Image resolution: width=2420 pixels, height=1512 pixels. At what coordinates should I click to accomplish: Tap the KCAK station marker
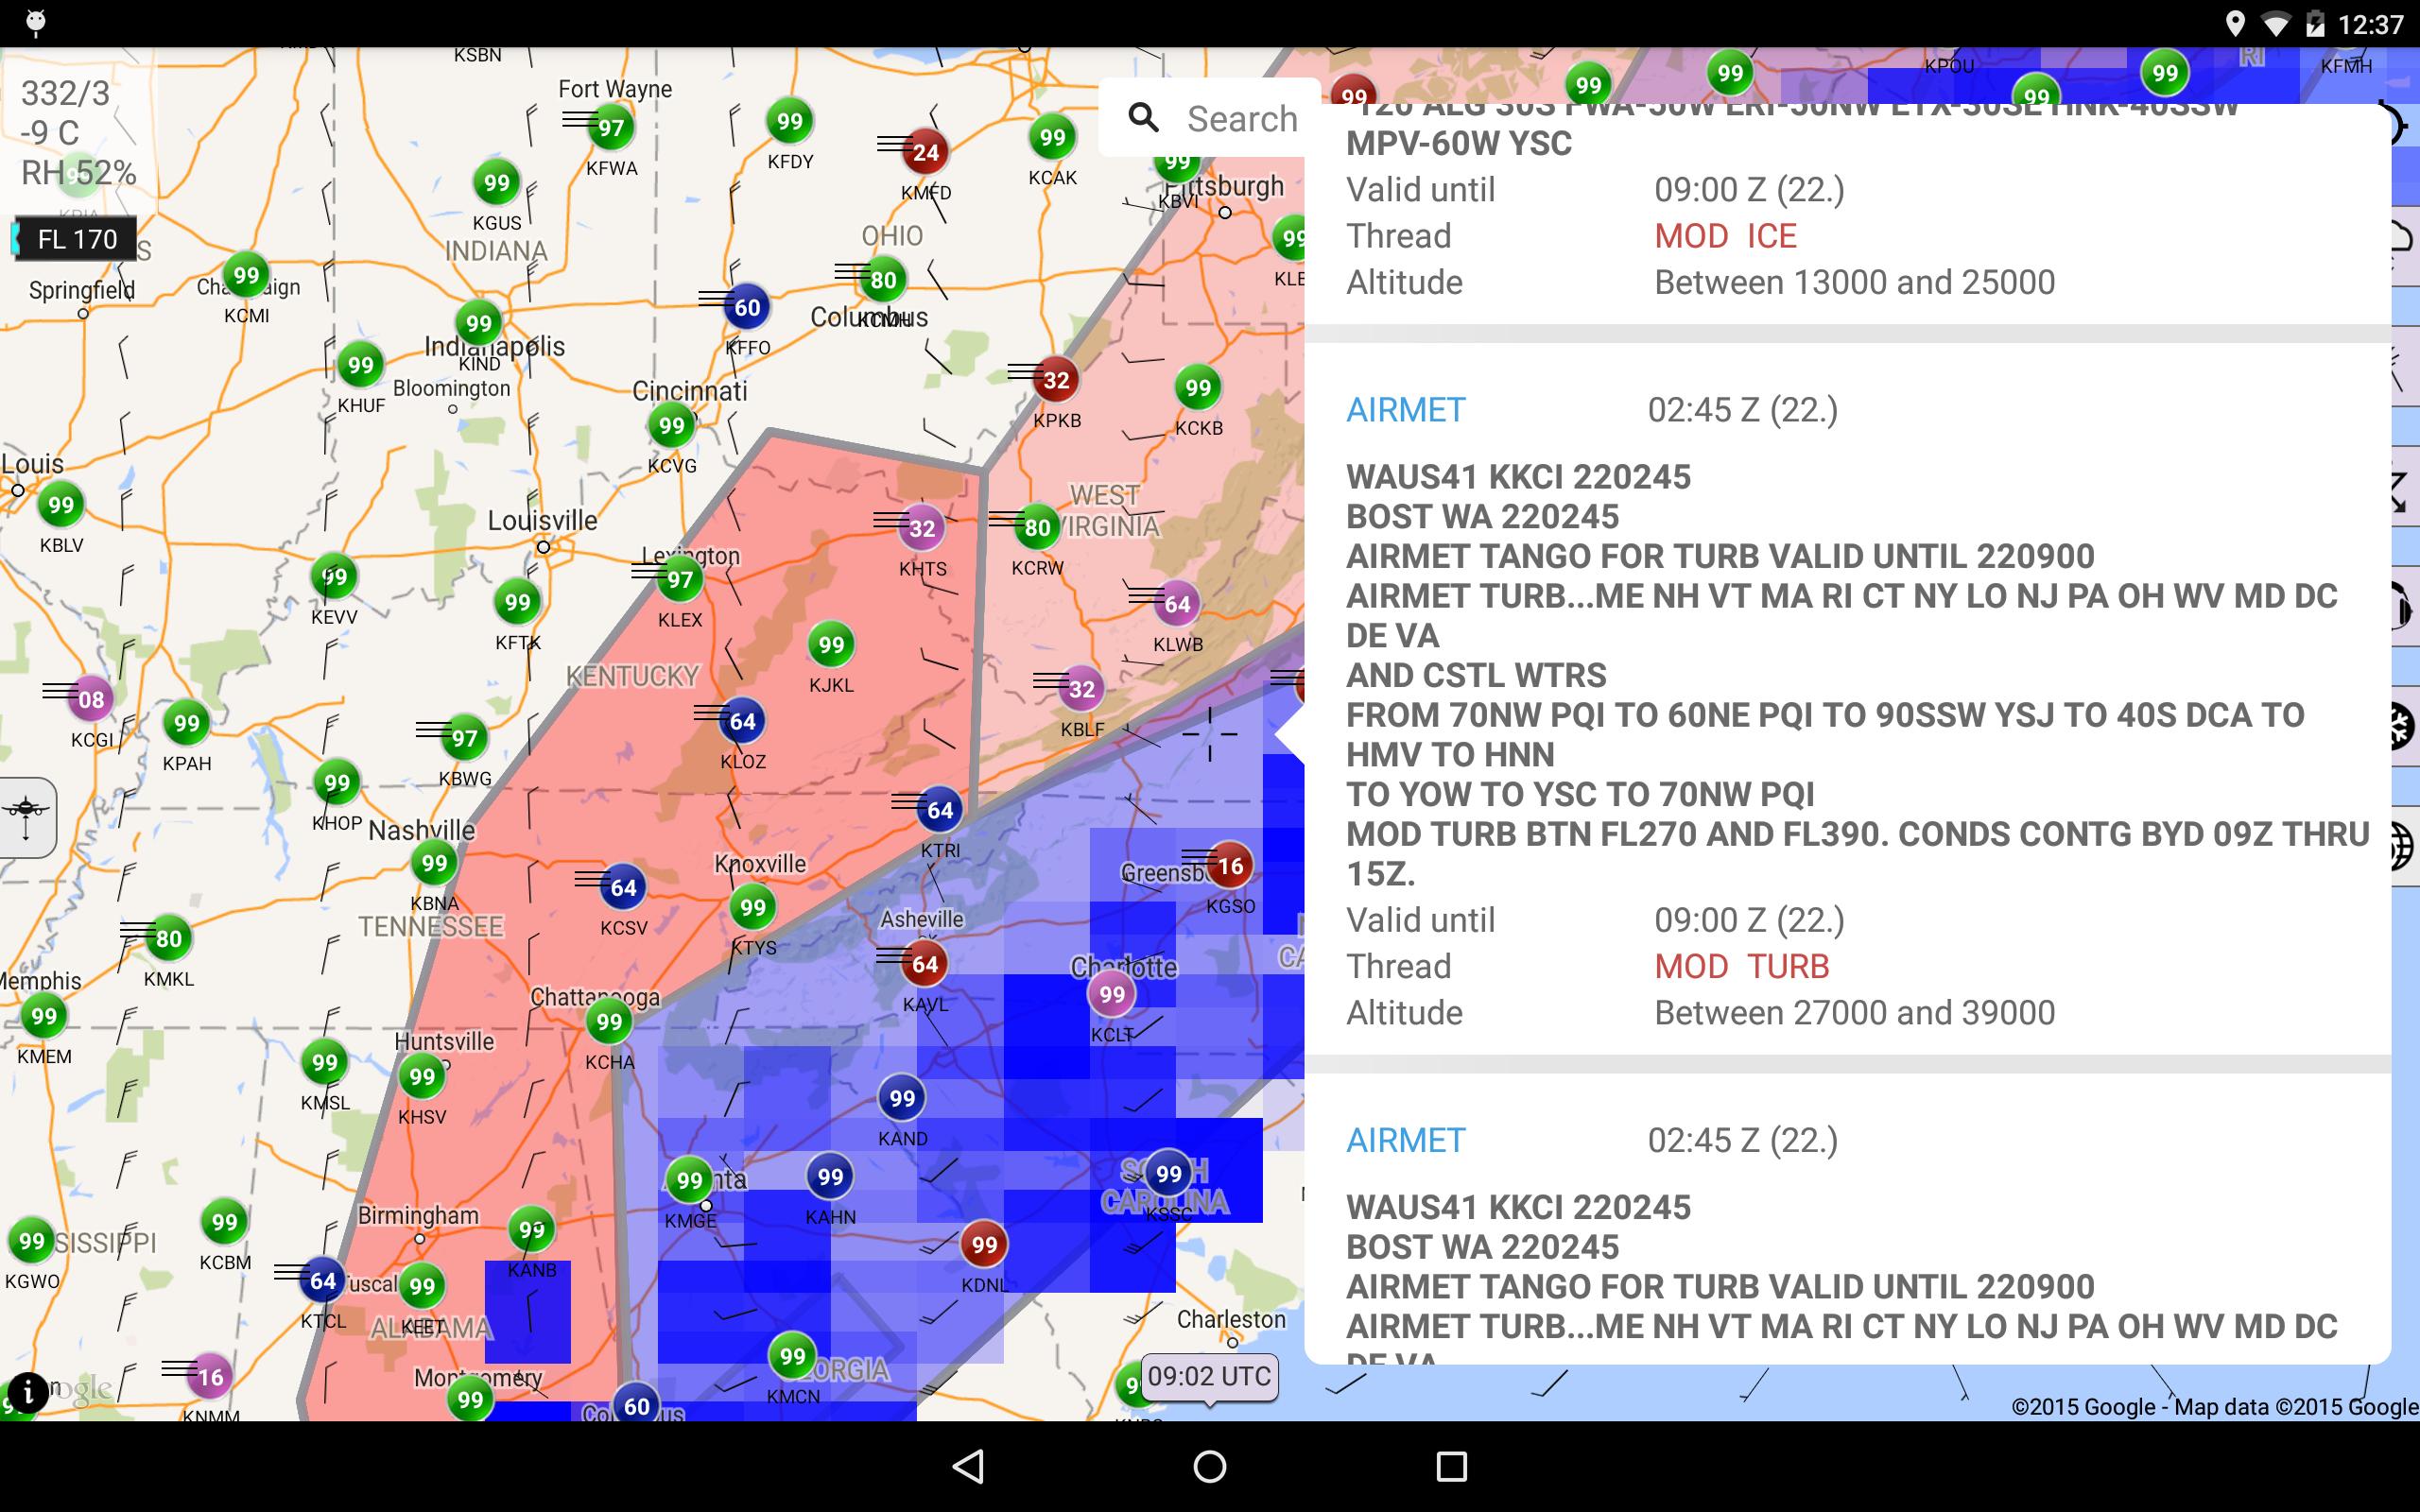1052,138
